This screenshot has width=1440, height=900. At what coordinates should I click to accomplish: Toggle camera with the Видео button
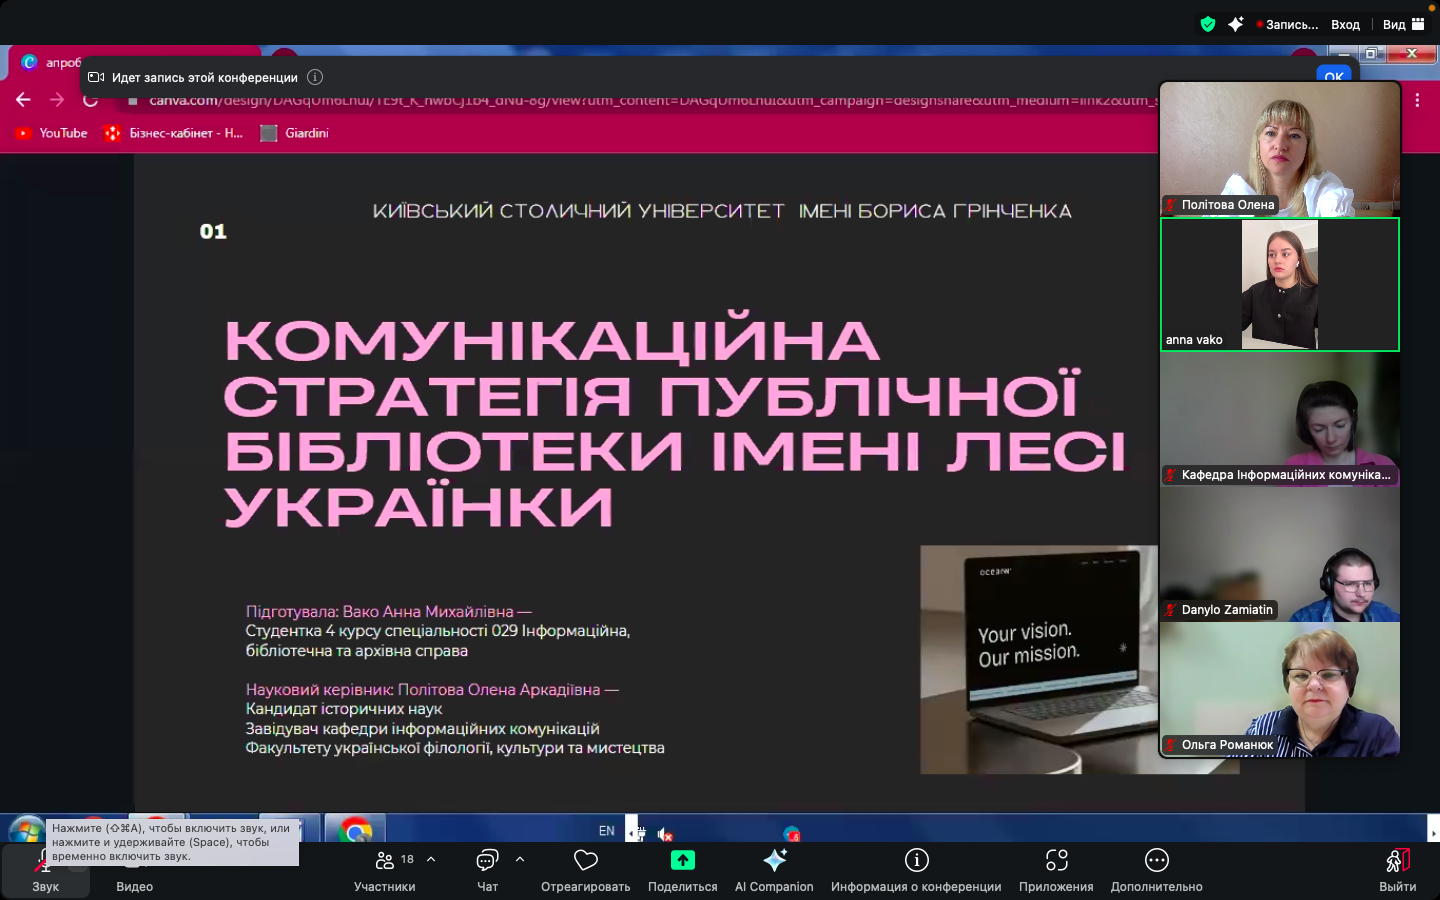click(134, 870)
